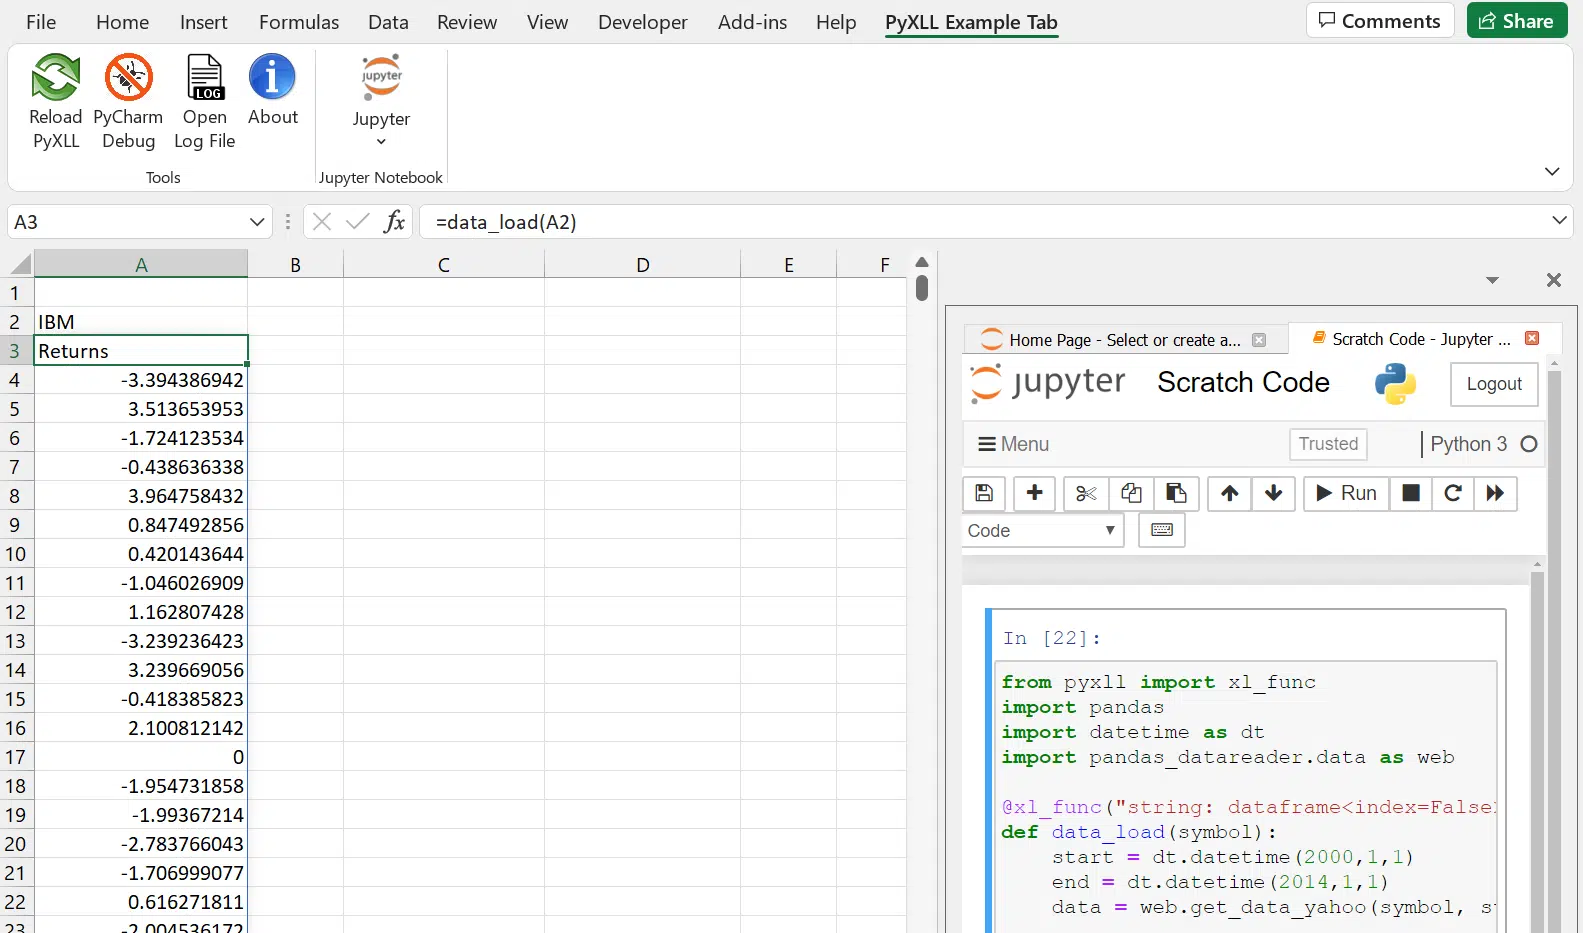Viewport: 1583px width, 933px height.
Task: Paste cells below in Jupyter toolbar
Action: (1176, 493)
